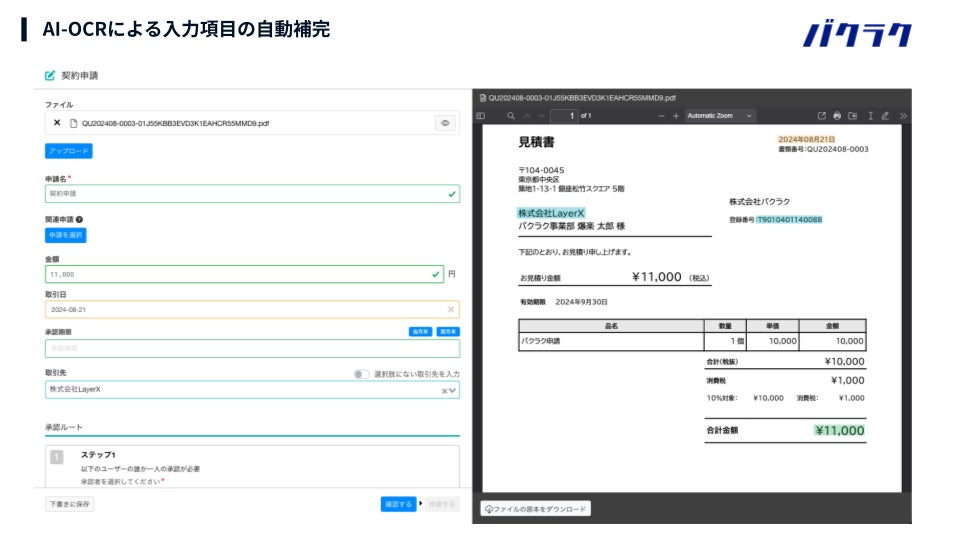Print the PDF document
This screenshot has height=540, width=960.
coord(837,116)
